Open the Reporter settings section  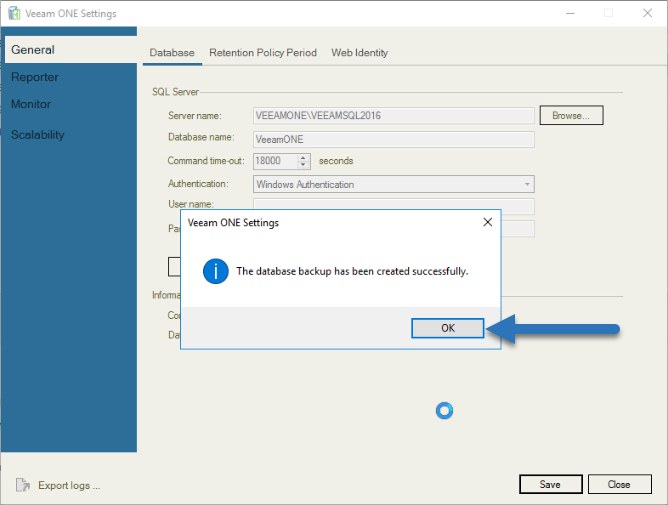[x=35, y=77]
